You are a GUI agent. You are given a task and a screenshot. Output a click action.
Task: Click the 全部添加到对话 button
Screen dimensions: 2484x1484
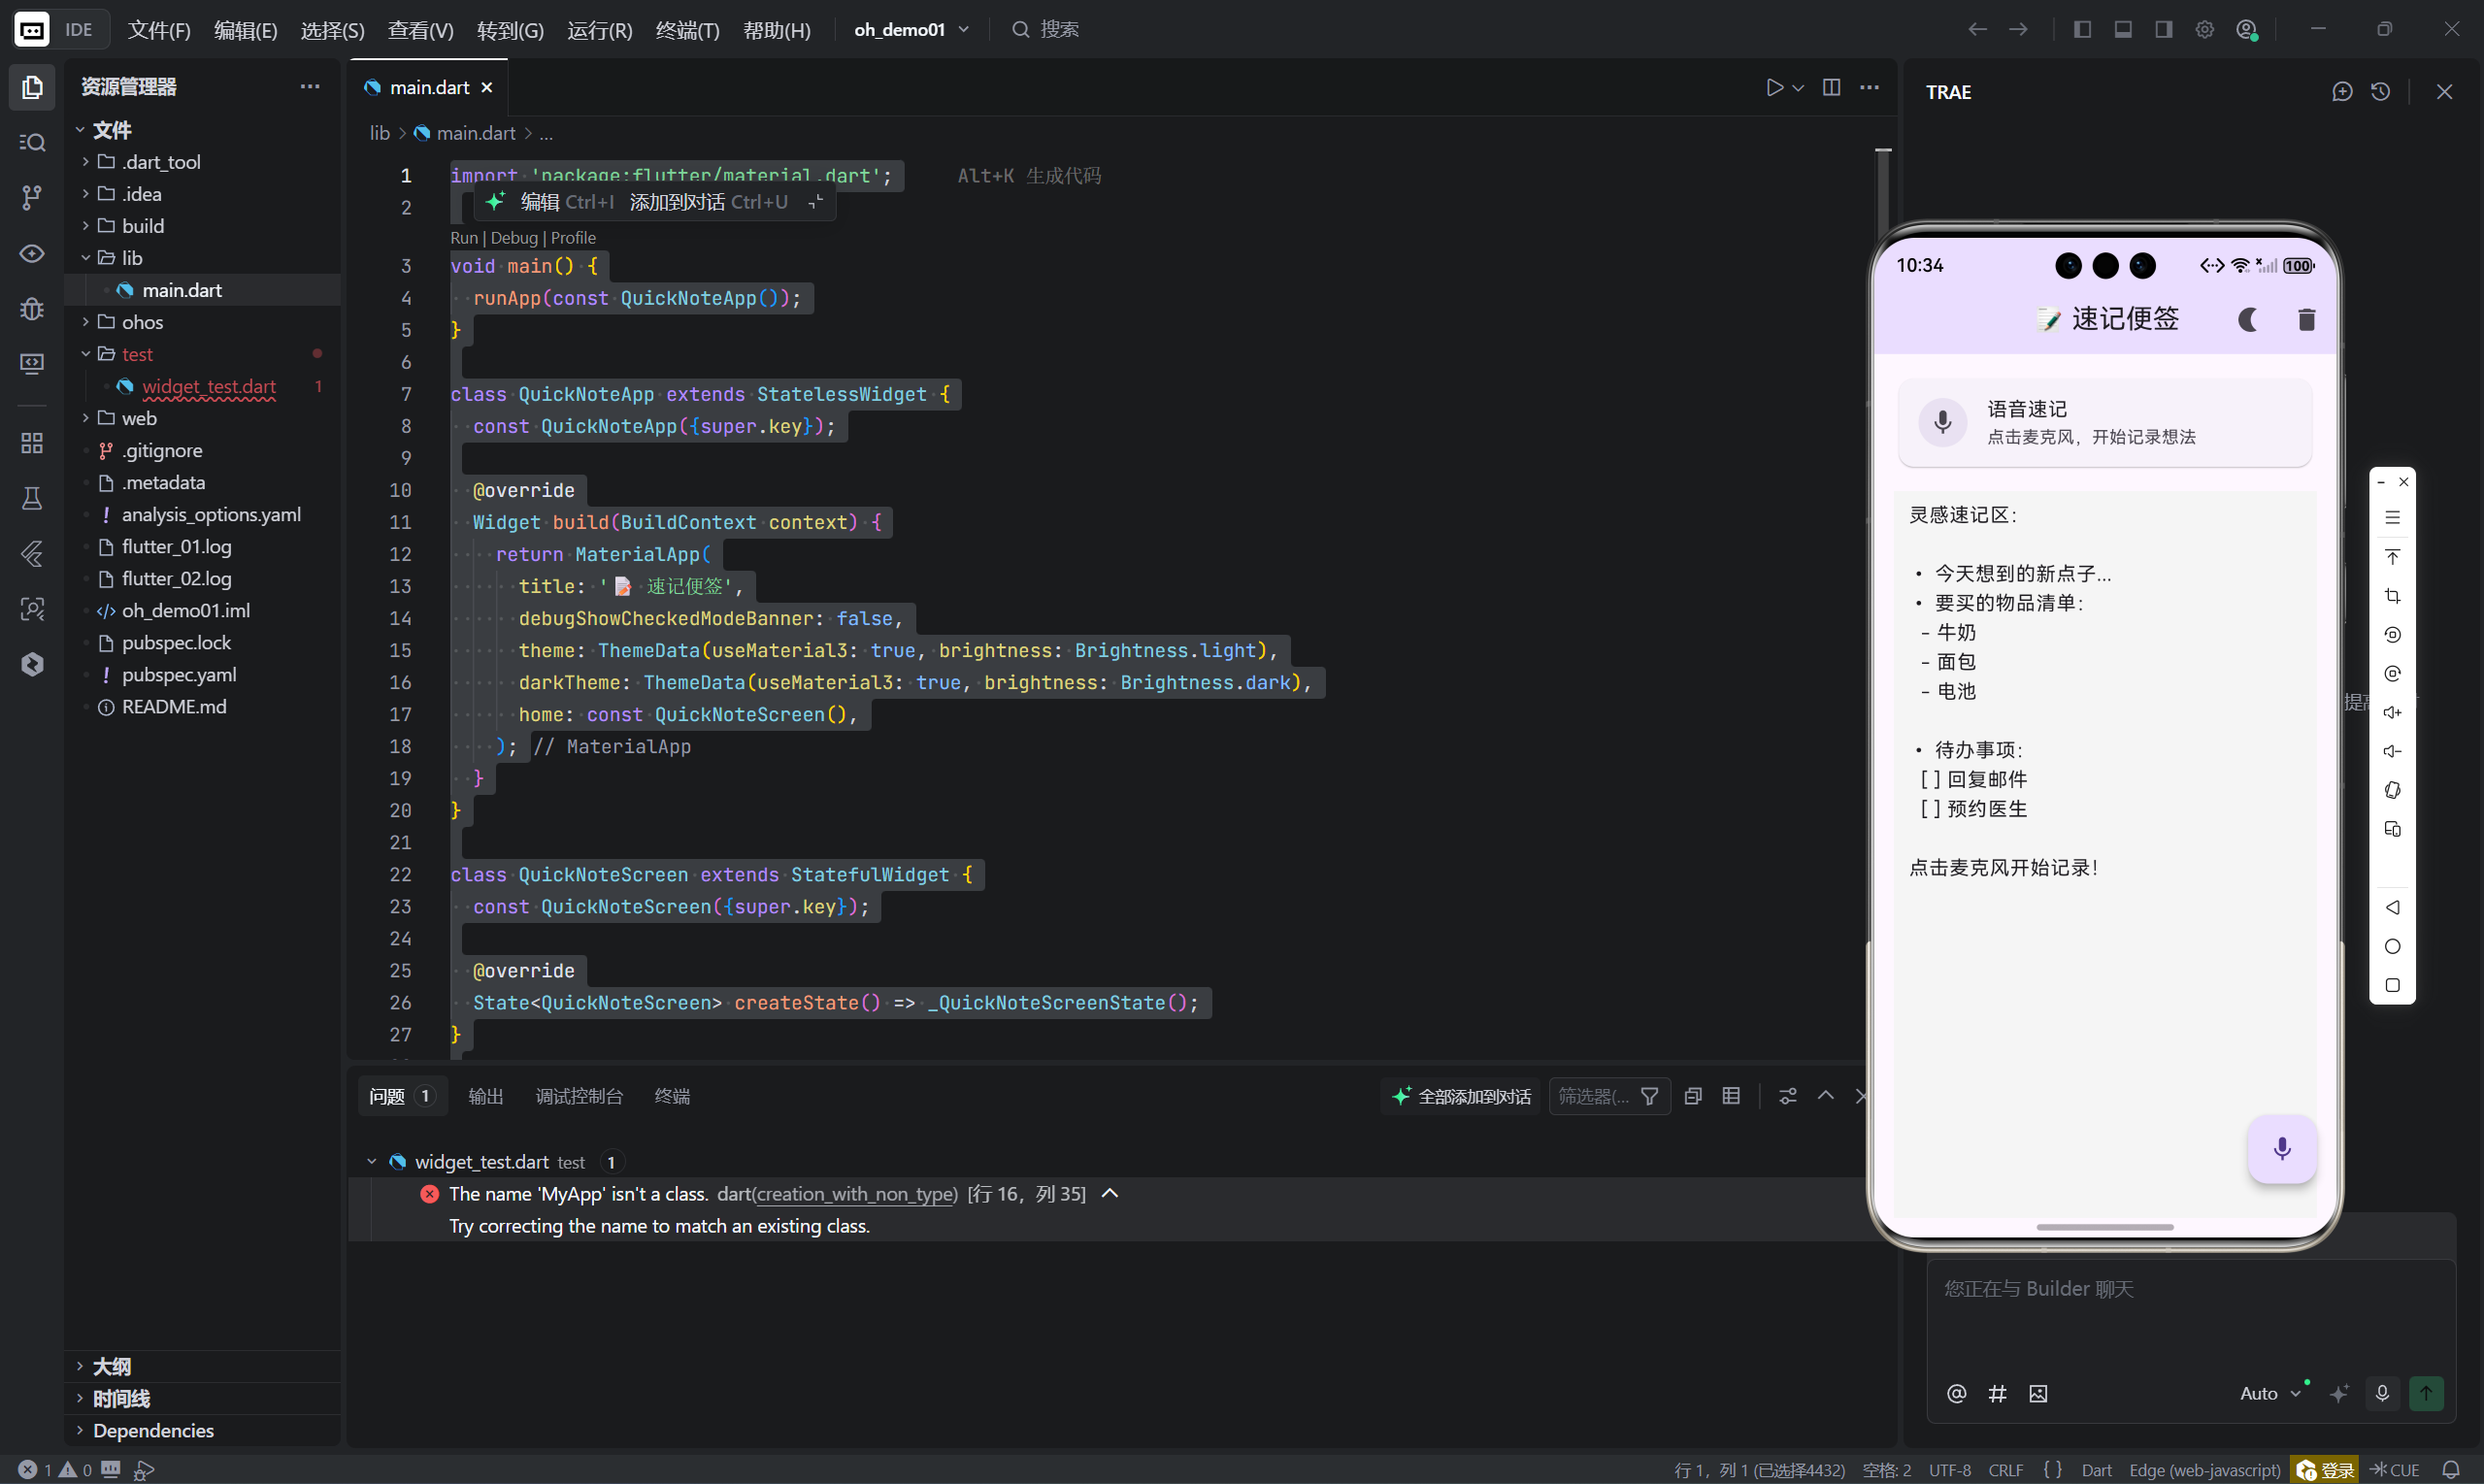click(x=1461, y=1096)
